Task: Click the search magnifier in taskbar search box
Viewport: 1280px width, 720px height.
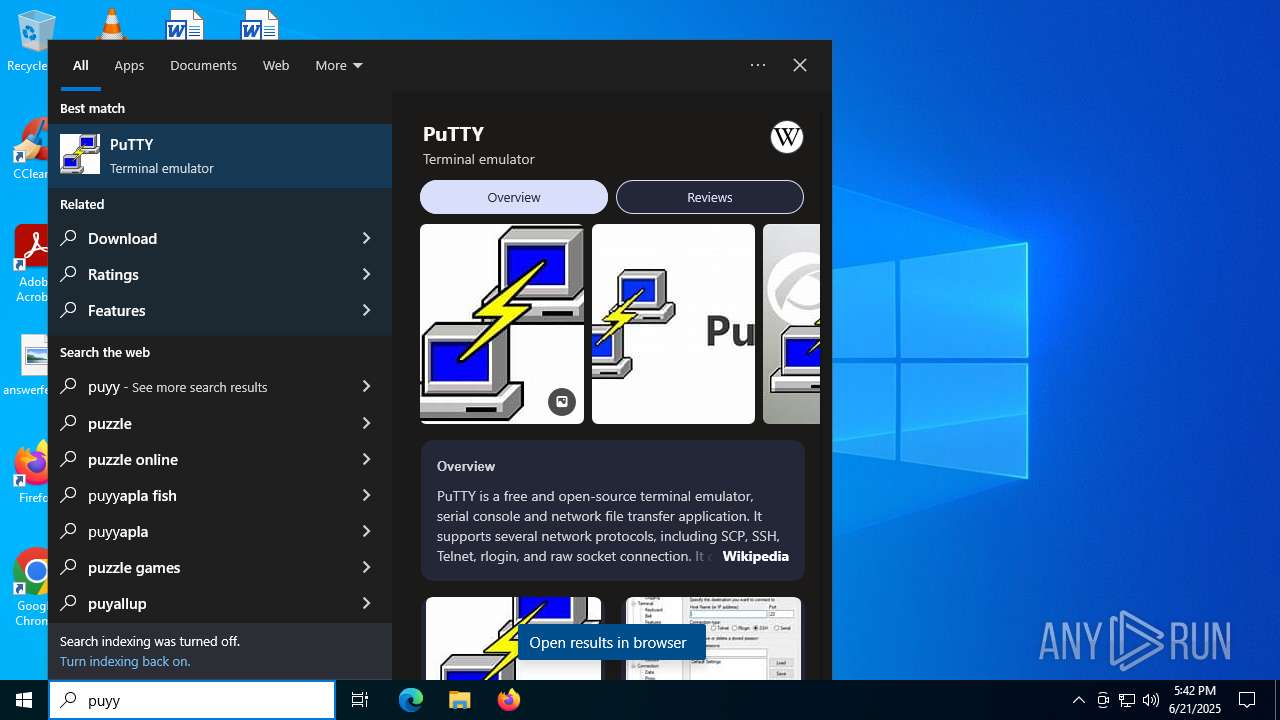Action: [x=69, y=700]
